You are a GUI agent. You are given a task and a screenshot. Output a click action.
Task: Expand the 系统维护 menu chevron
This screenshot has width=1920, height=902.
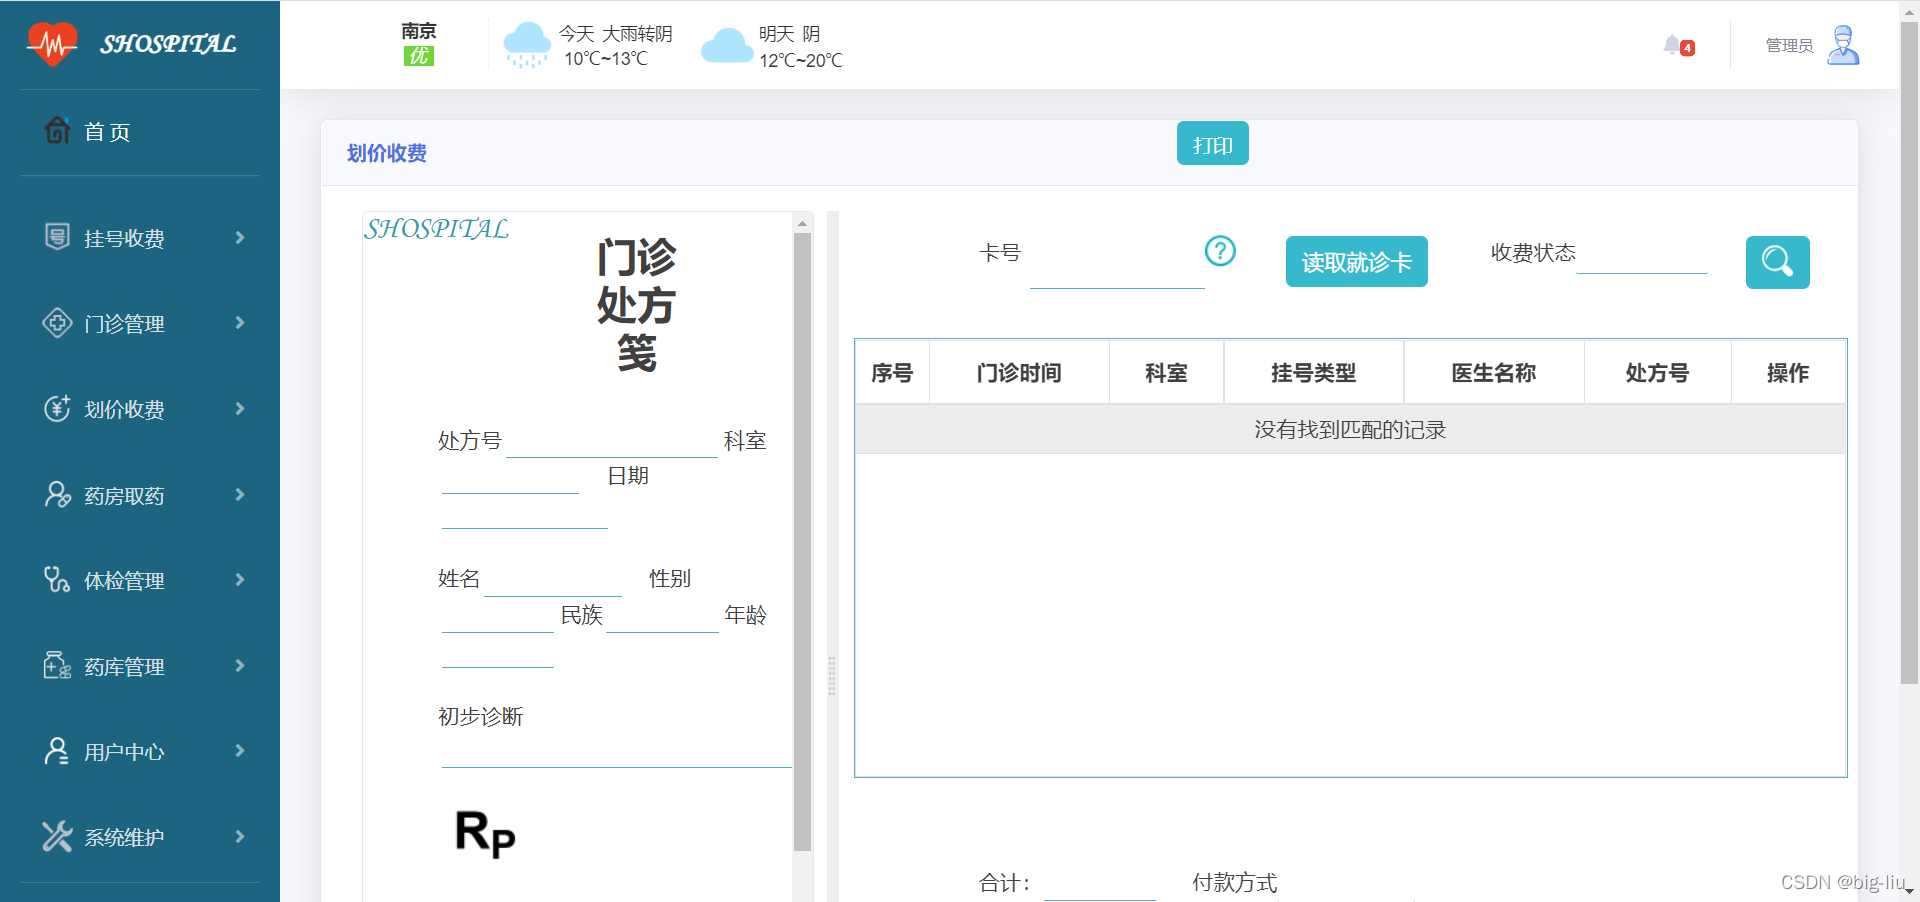tap(240, 836)
